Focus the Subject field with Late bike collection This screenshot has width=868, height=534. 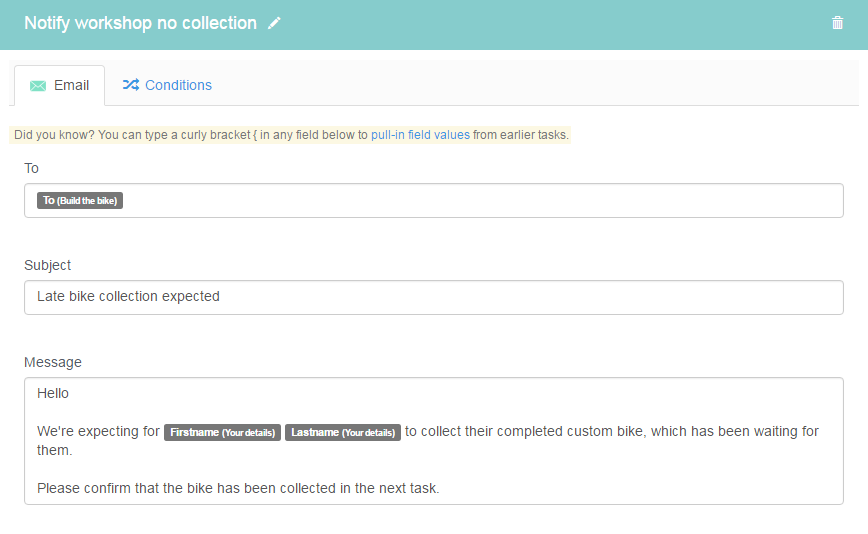[x=433, y=298]
